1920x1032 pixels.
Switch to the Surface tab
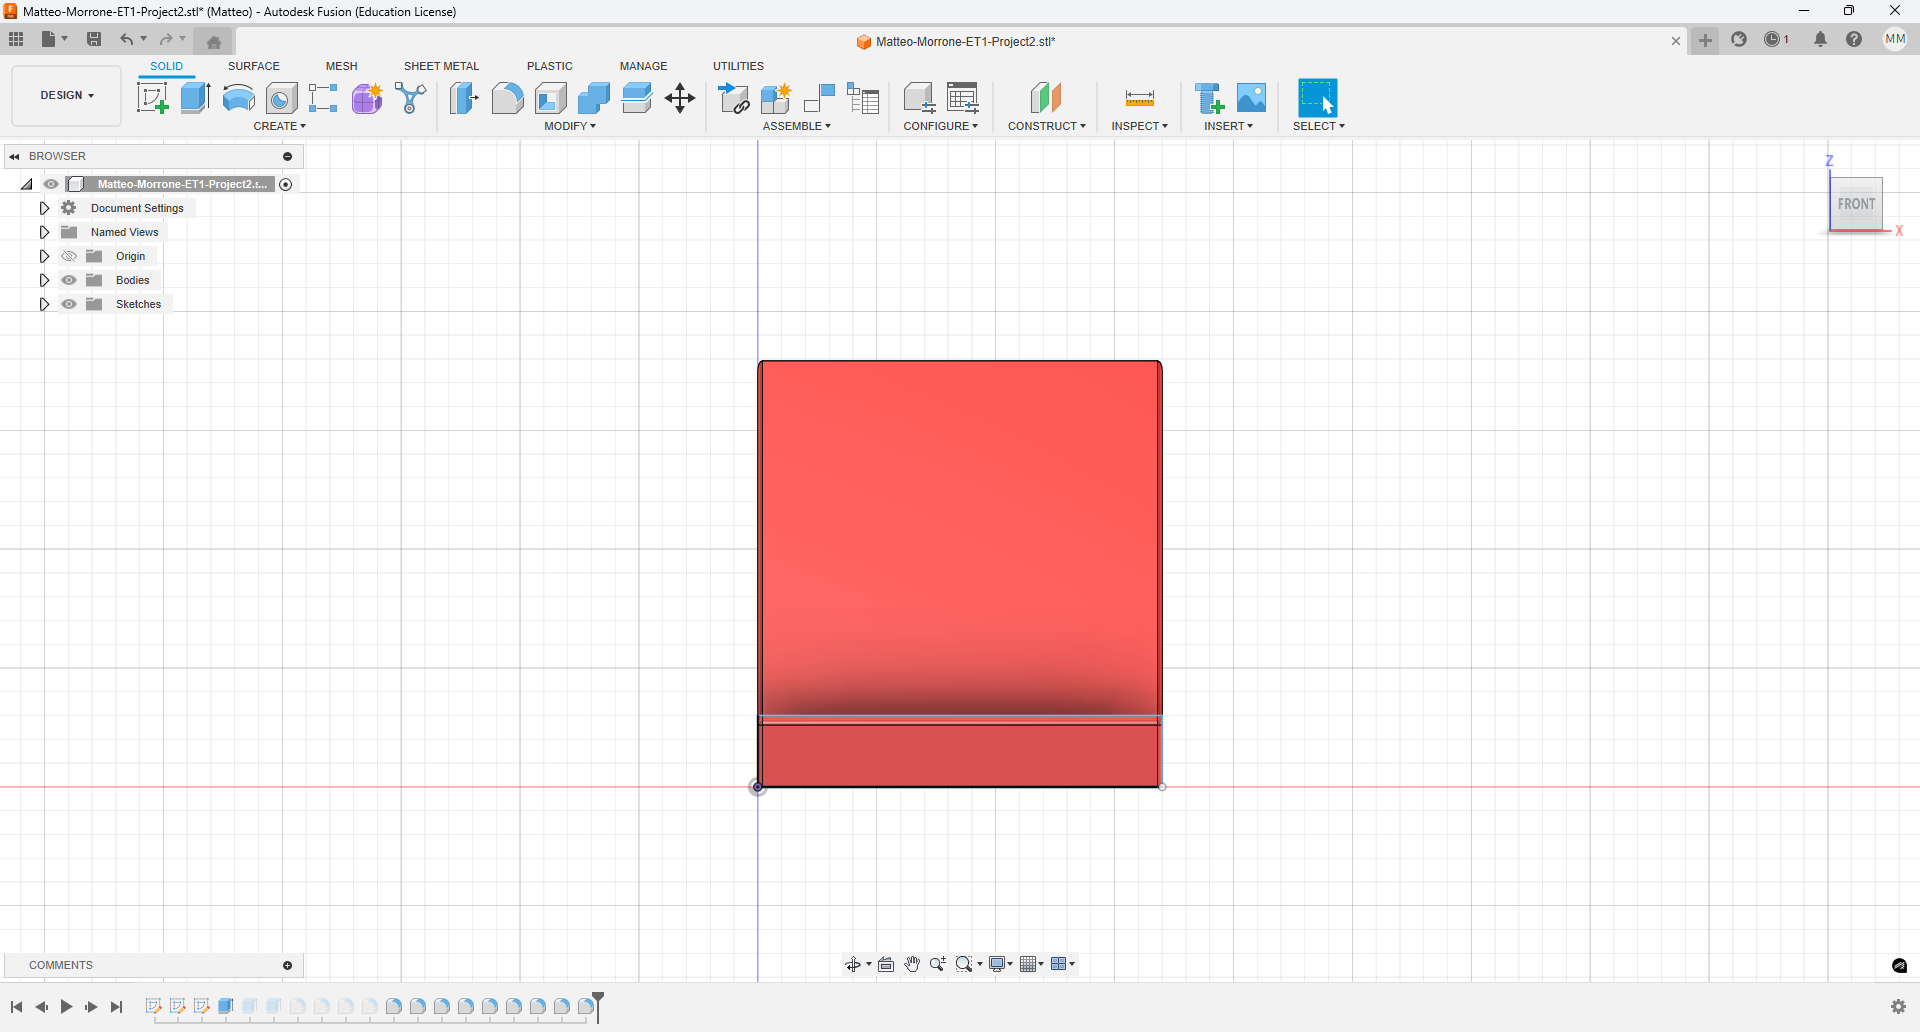pyautogui.click(x=253, y=66)
